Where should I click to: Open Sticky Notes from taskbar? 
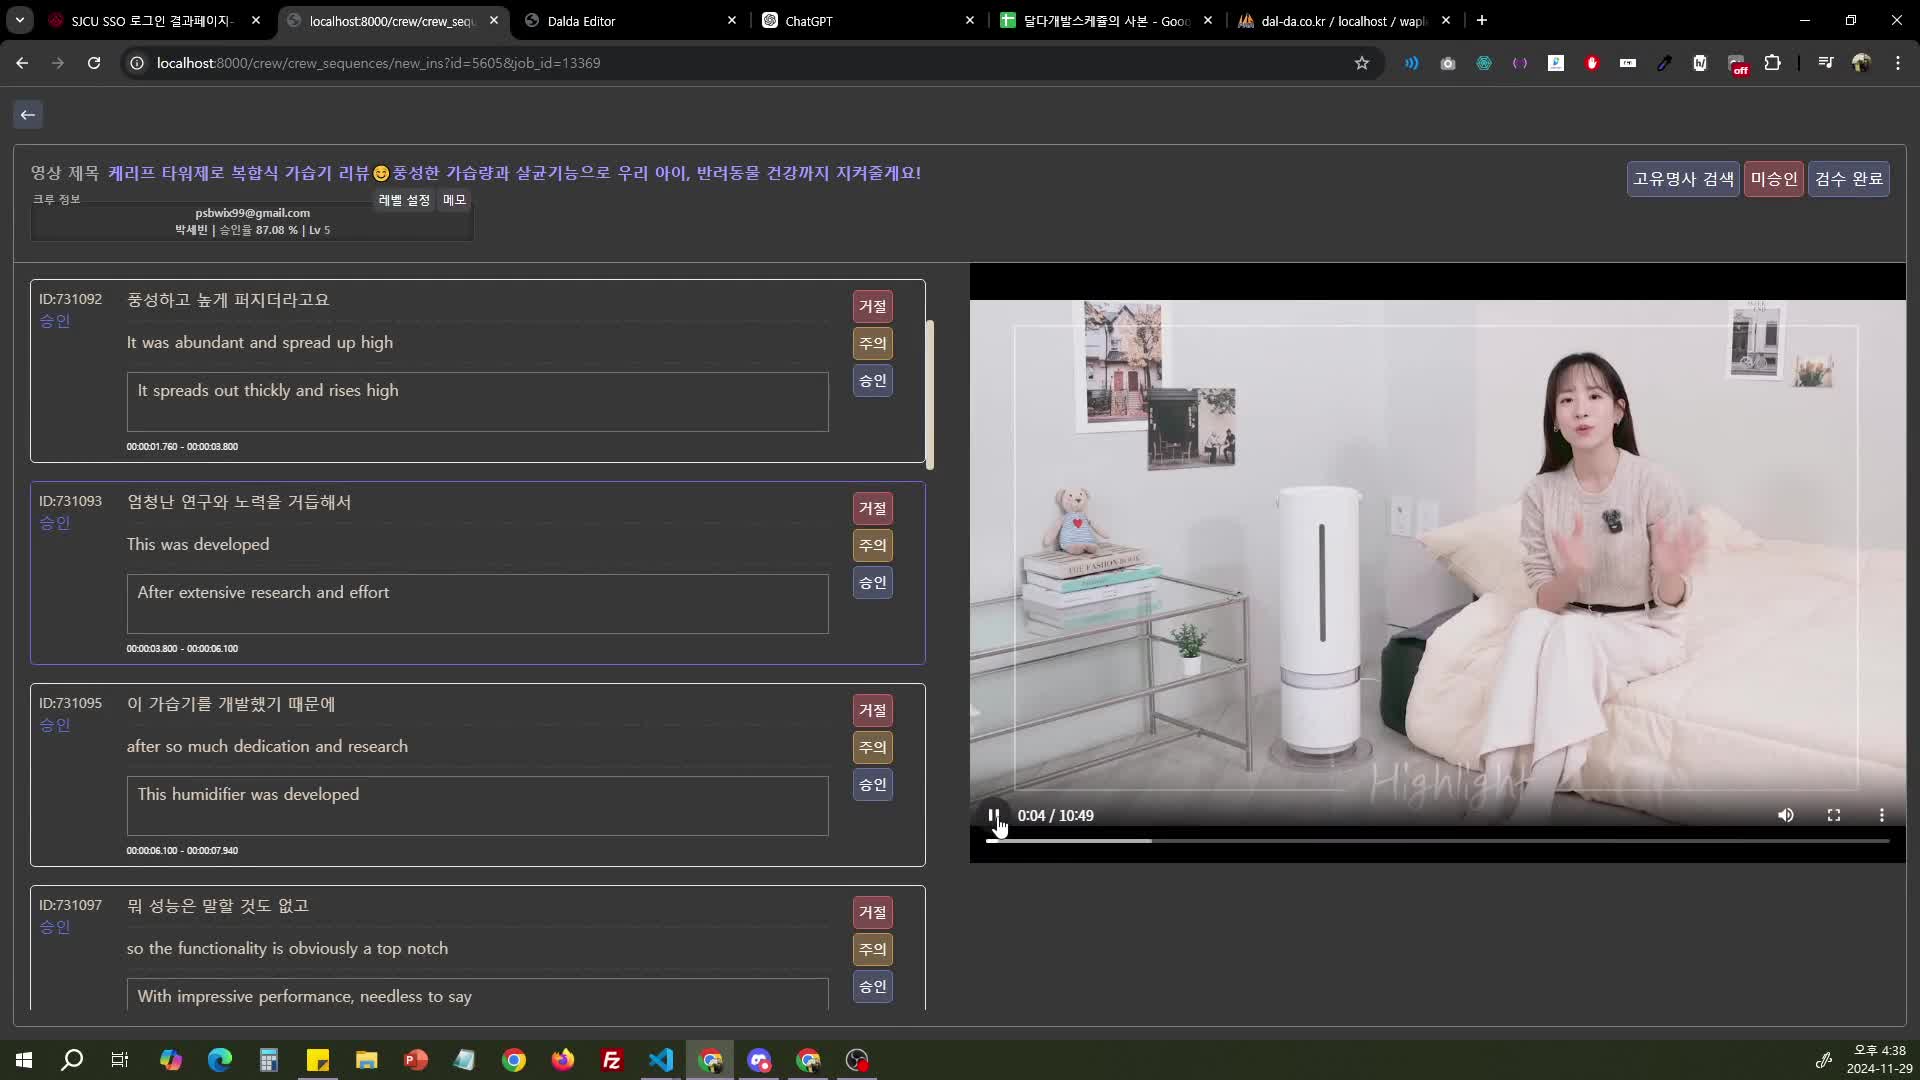pyautogui.click(x=318, y=1060)
